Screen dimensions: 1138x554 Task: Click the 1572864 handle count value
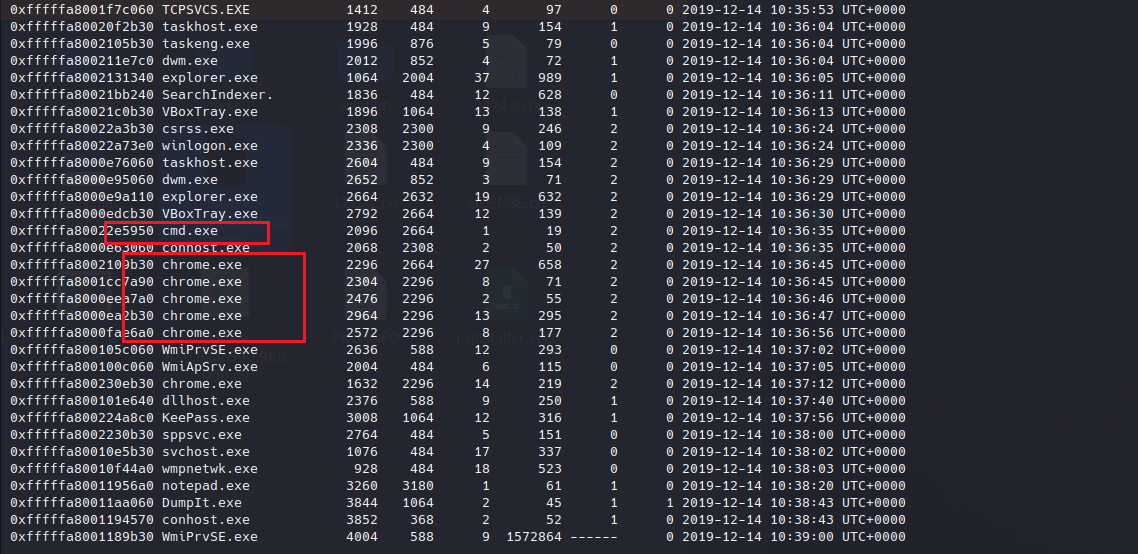click(535, 537)
